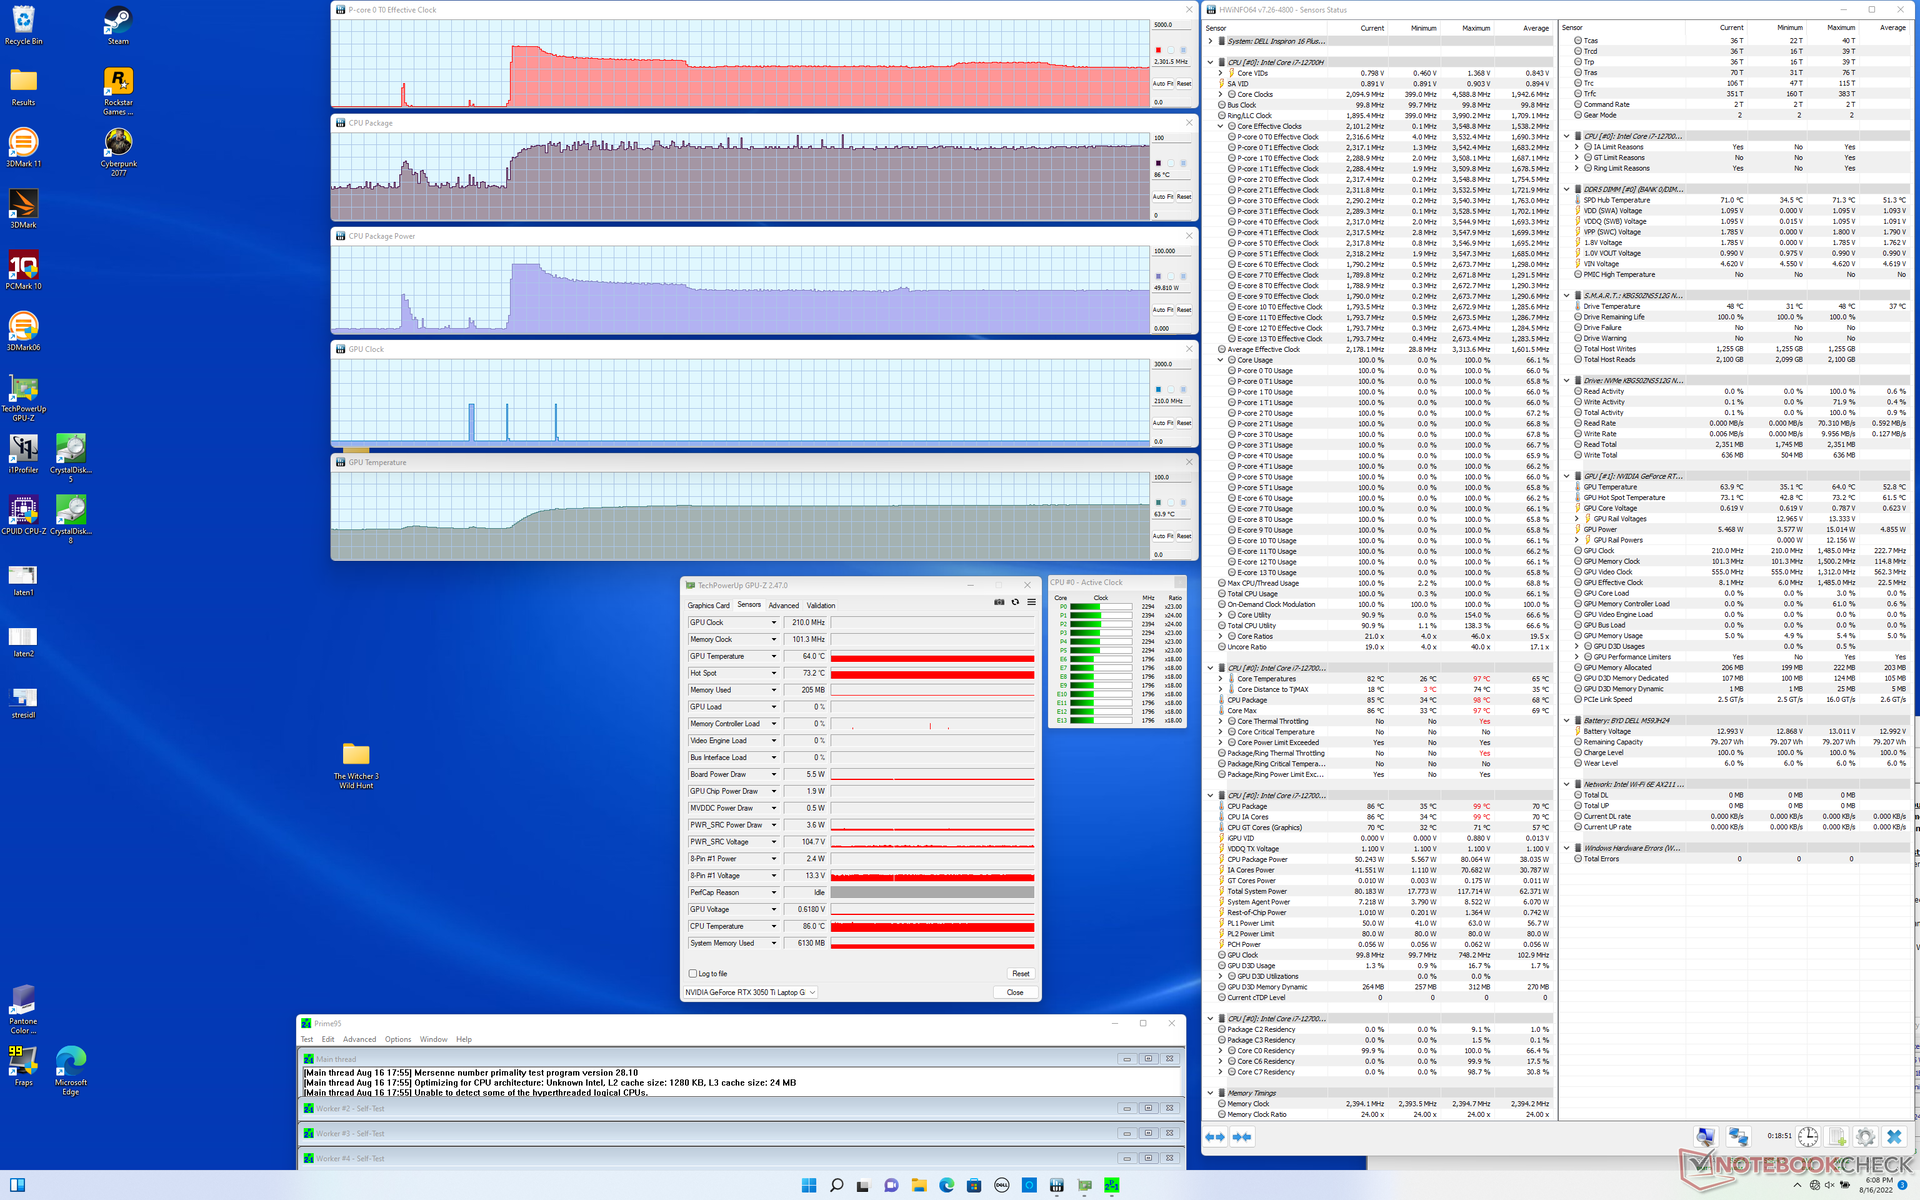Viewport: 1920px width, 1200px height.
Task: Click HWiNFO settings gear icon
Action: click(x=1865, y=1137)
